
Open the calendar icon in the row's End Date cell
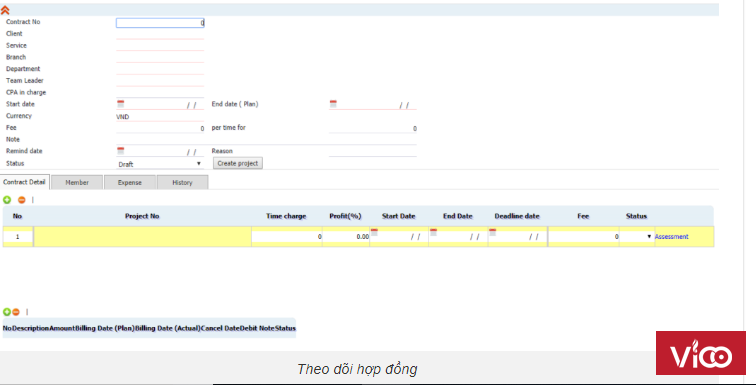[x=433, y=232]
